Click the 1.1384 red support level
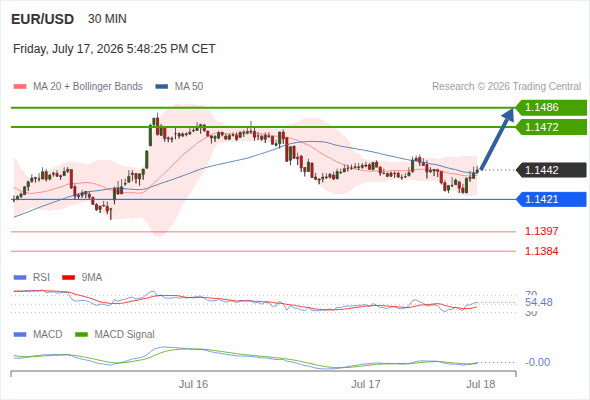Viewport: 590px width, 400px height. (541, 251)
